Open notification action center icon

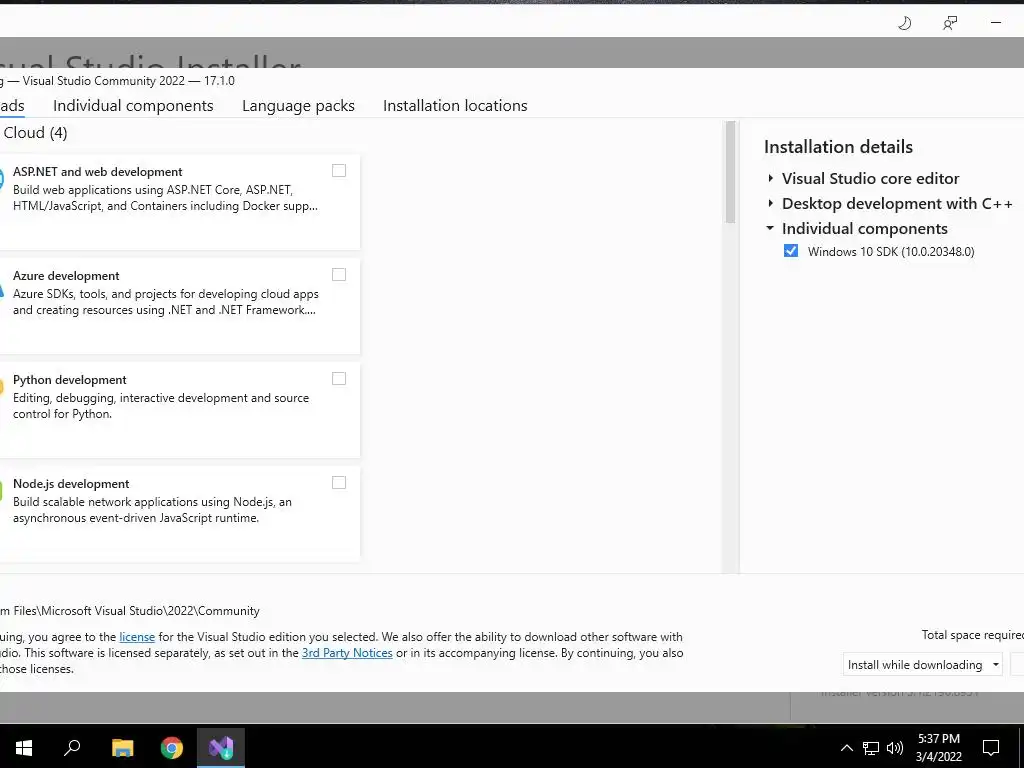[x=991, y=748]
